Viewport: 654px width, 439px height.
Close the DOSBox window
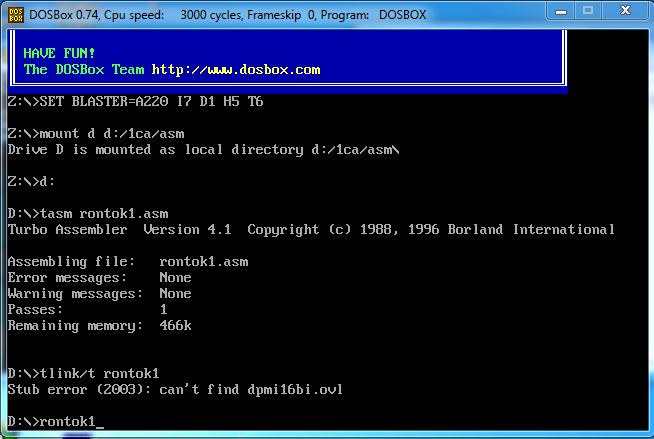625,10
